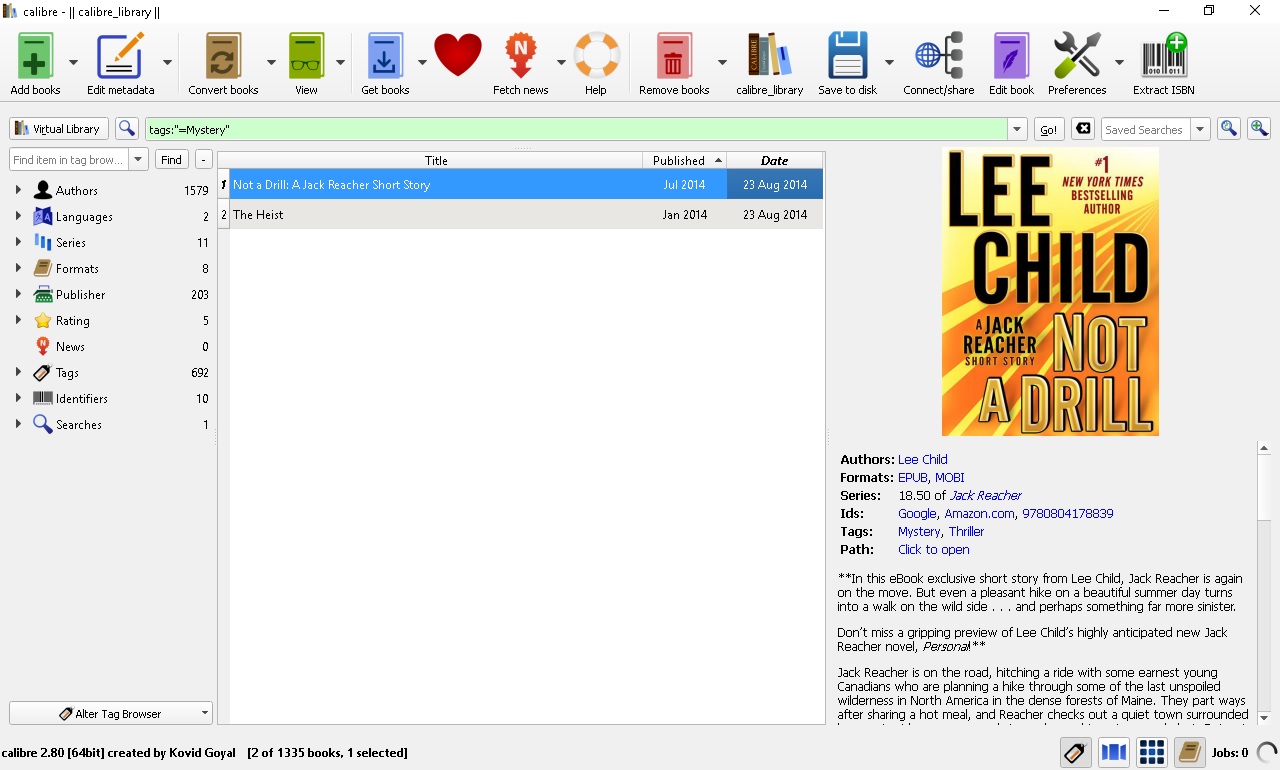Open the Preferences dropdown arrow

pos(1119,62)
